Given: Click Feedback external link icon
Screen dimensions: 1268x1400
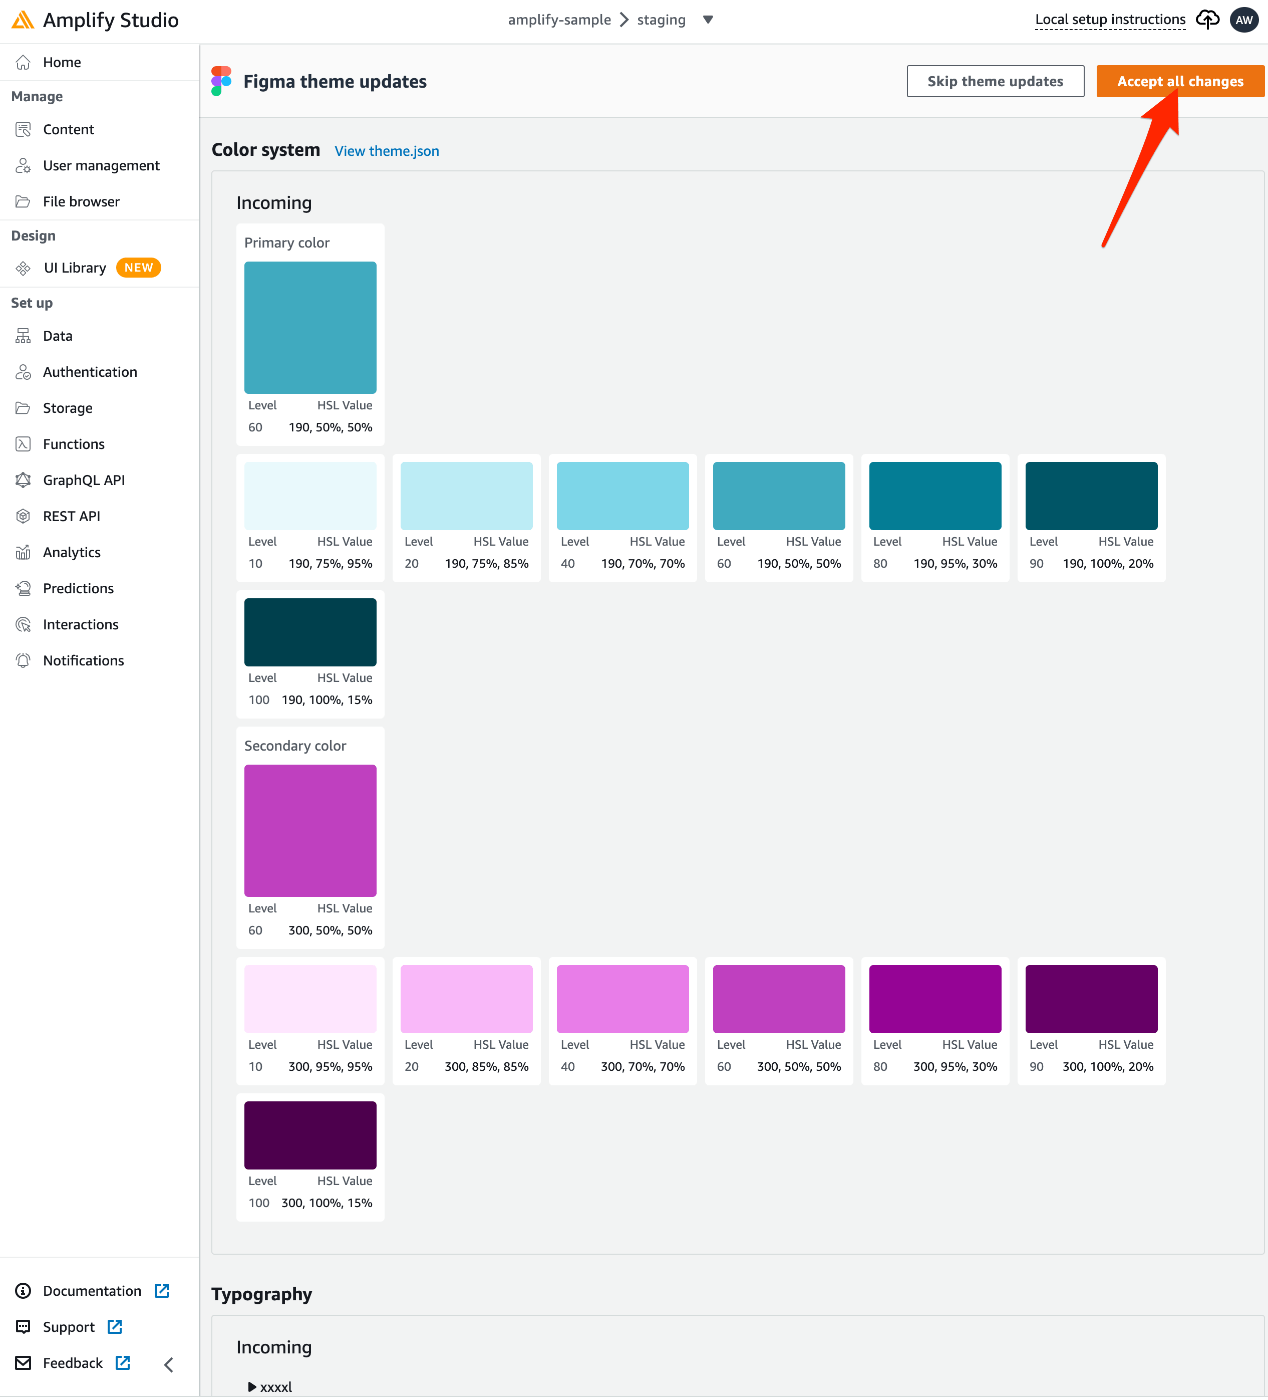Looking at the screenshot, I should click(123, 1363).
